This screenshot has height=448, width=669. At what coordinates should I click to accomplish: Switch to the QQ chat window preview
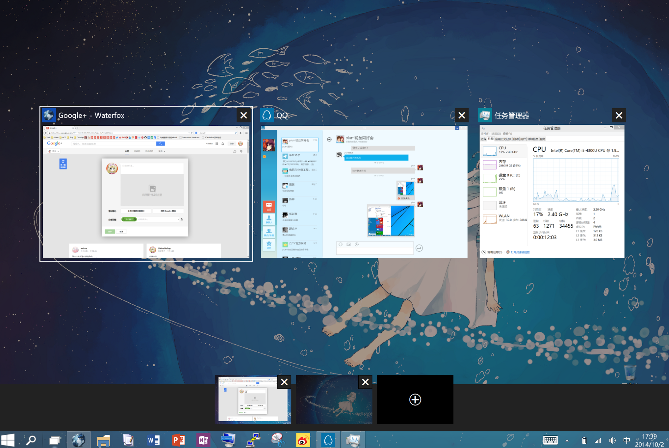click(364, 190)
